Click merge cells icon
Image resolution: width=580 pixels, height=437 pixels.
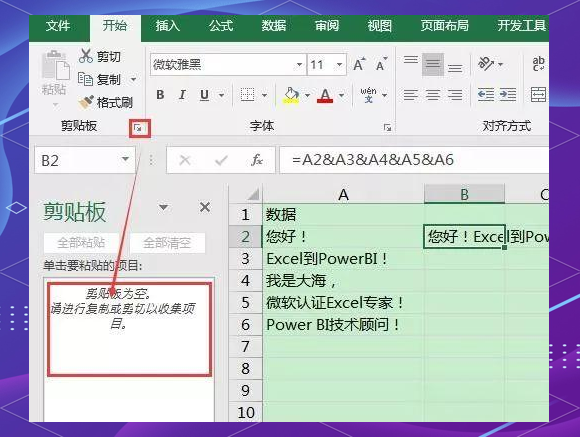click(538, 95)
